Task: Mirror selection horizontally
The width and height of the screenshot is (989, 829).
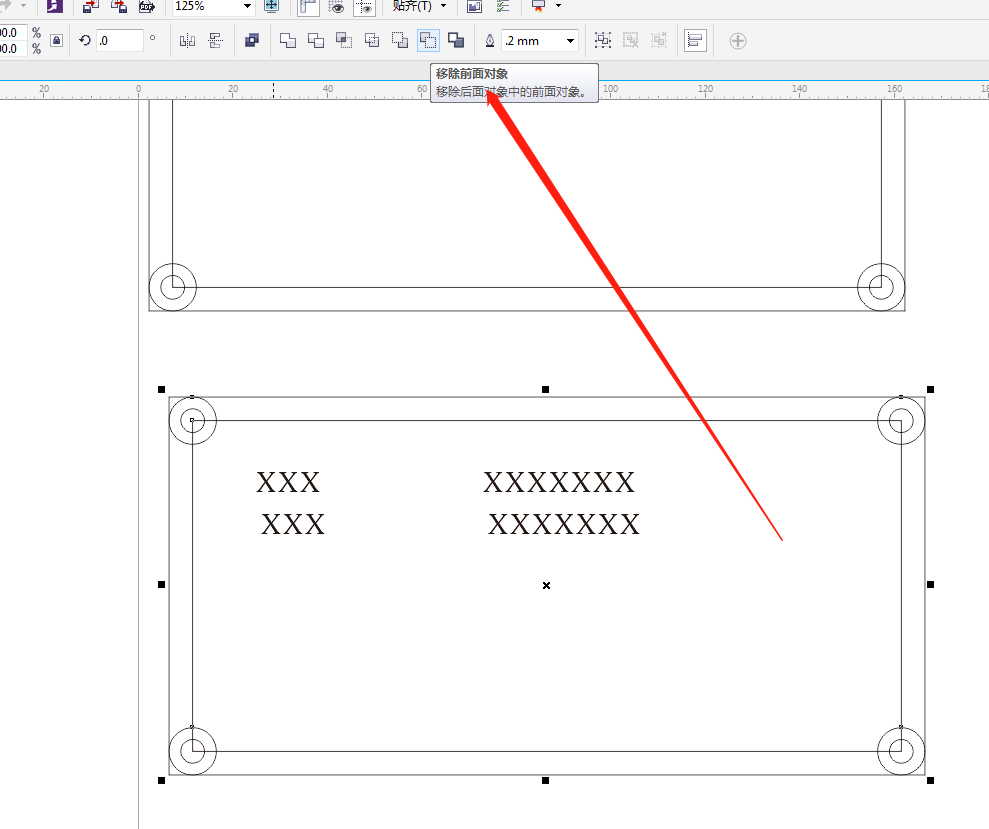Action: [x=187, y=41]
